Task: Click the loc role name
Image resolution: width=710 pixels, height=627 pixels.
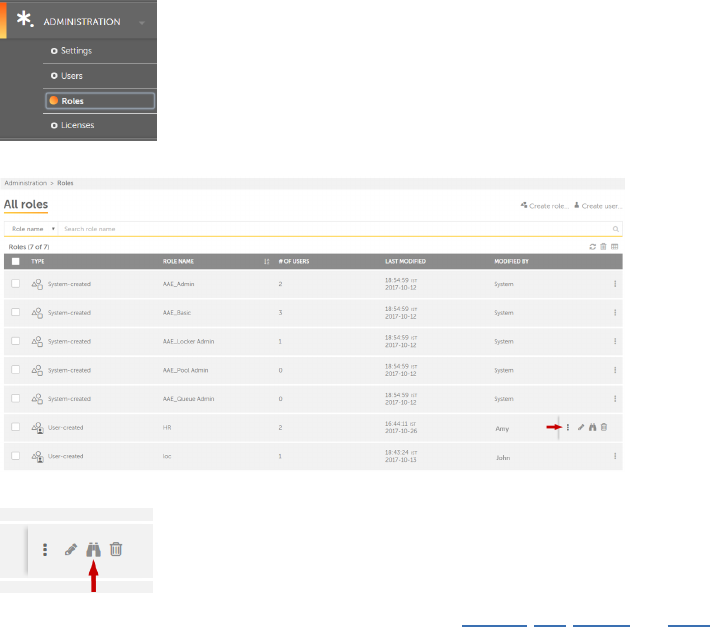Action: coord(167,456)
